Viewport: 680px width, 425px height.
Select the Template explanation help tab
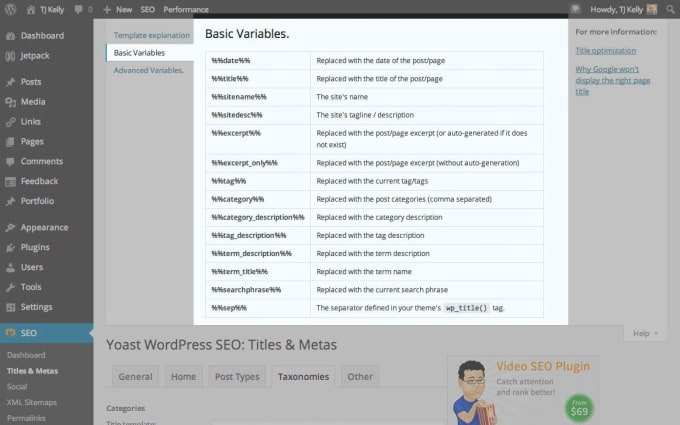tap(151, 35)
